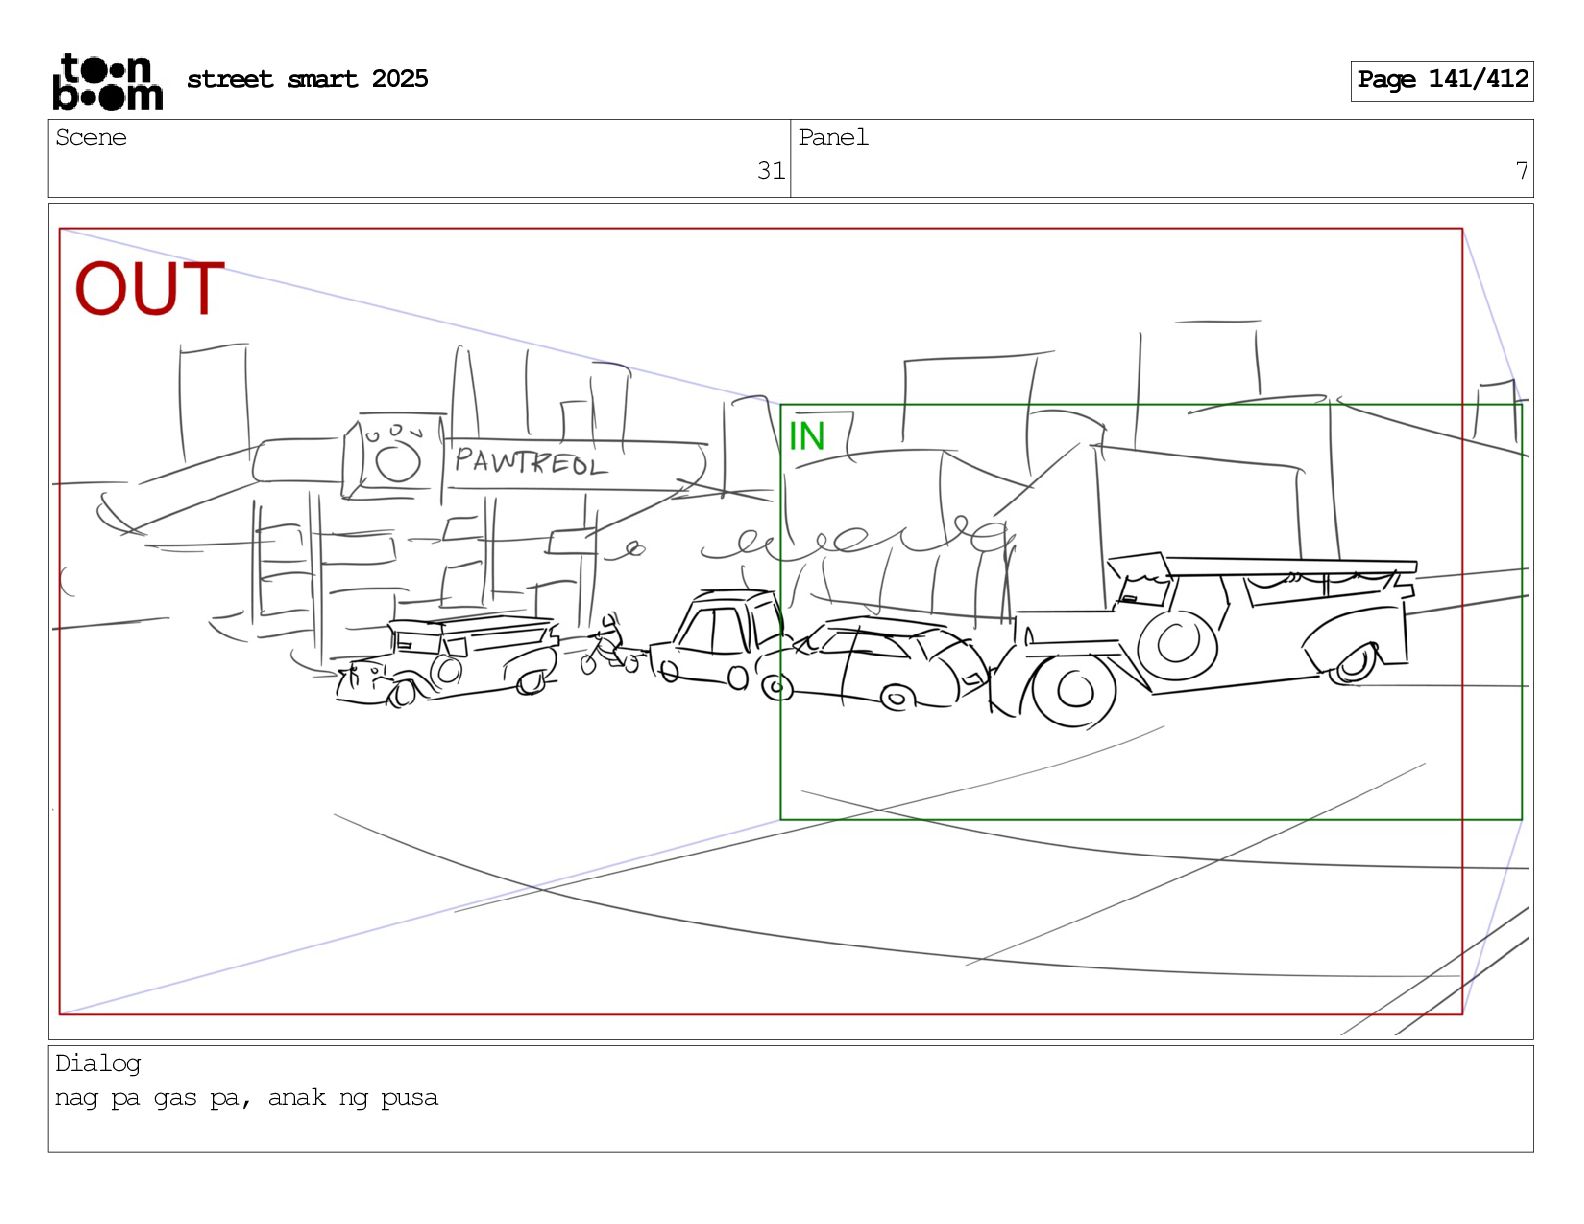Click the Toon Boom logo
Screen dimensions: 1584x1224
point(107,82)
